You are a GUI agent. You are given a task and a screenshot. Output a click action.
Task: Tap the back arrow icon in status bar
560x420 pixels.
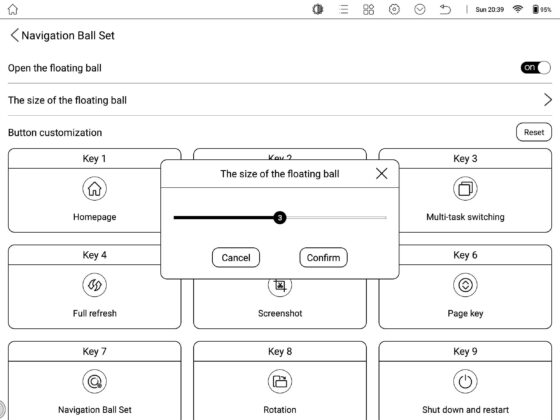click(x=445, y=9)
